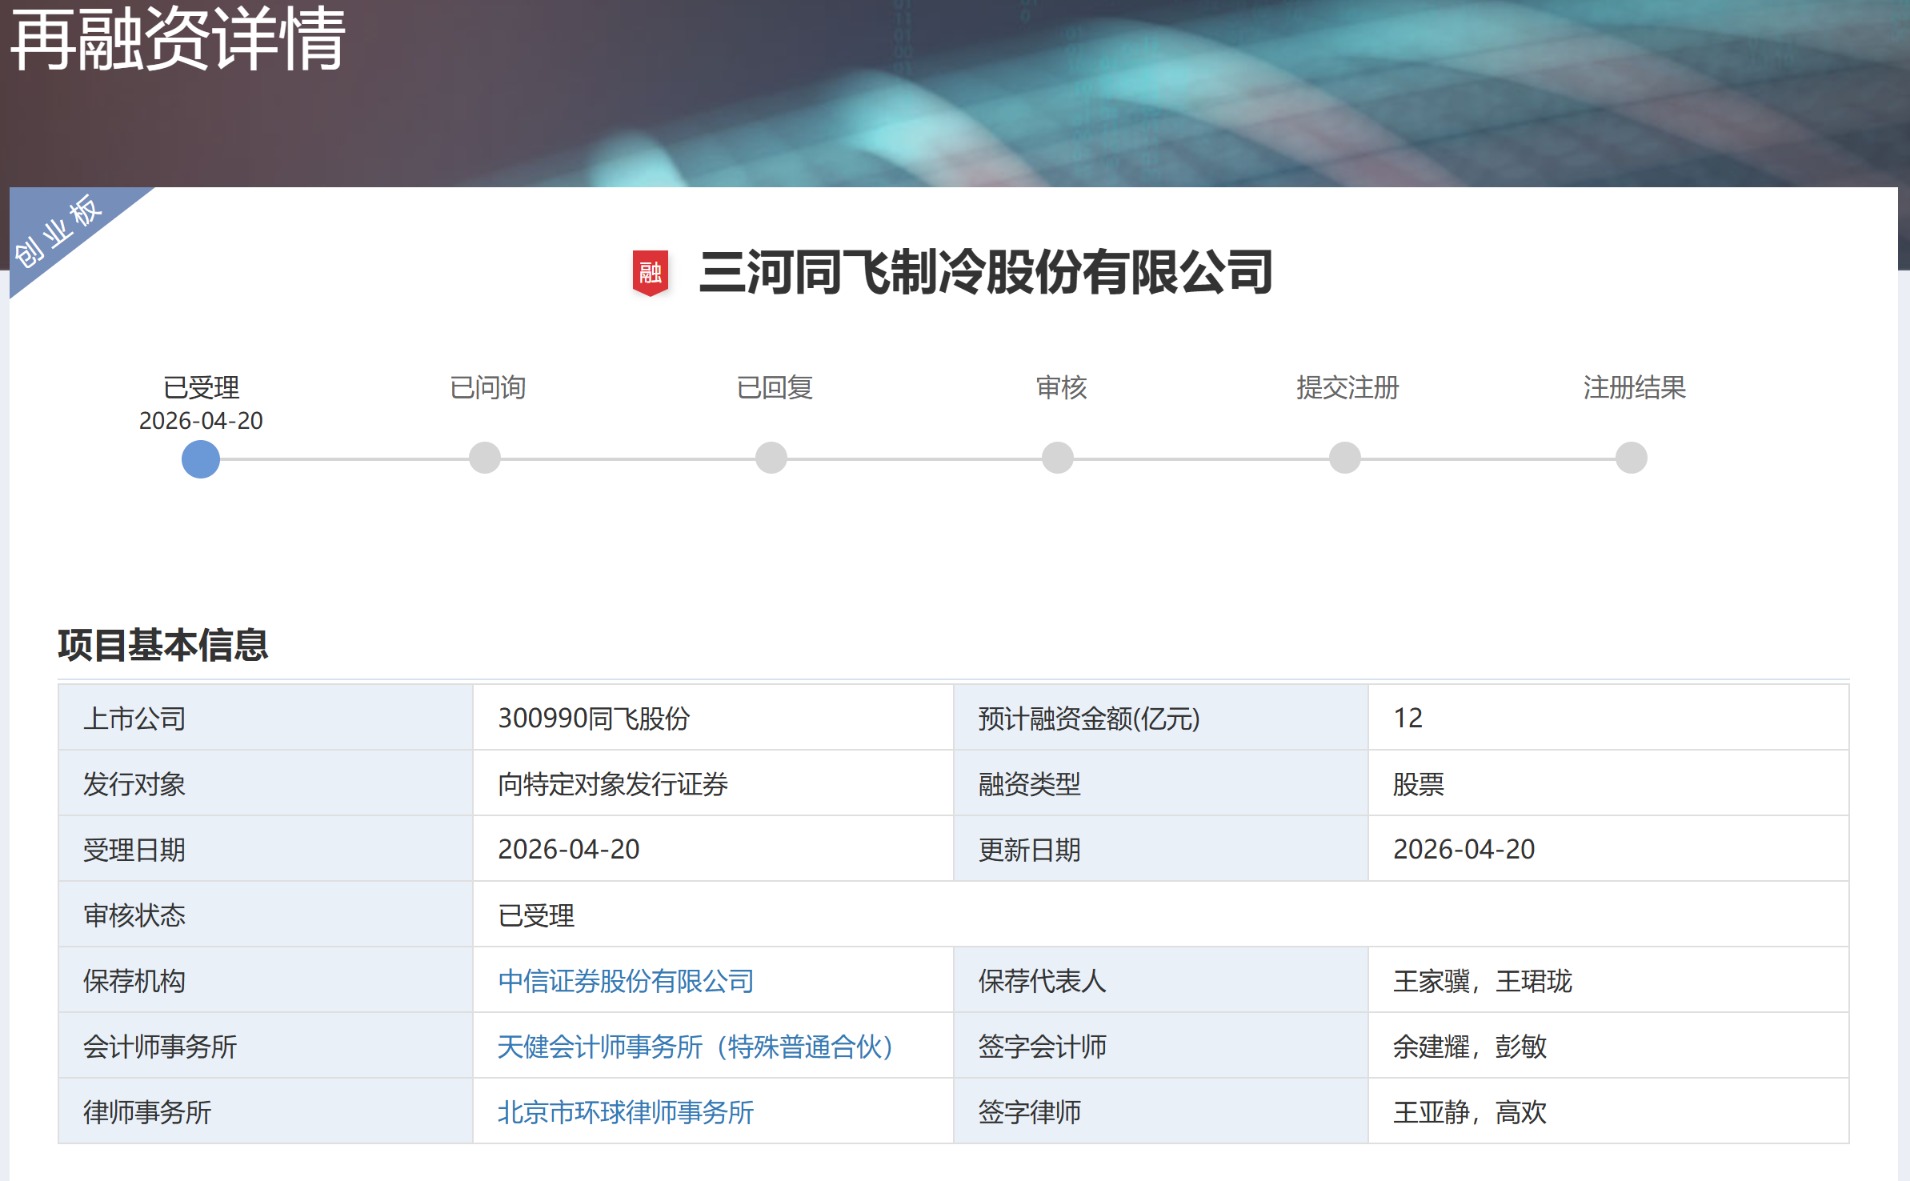Click the 王家骥，王珺珑 representatives cell
Image resolution: width=1910 pixels, height=1181 pixels.
point(1482,981)
